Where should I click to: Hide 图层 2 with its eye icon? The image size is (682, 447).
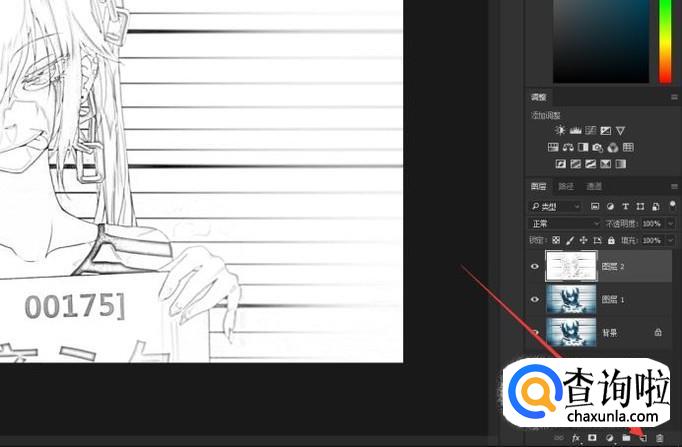point(535,267)
